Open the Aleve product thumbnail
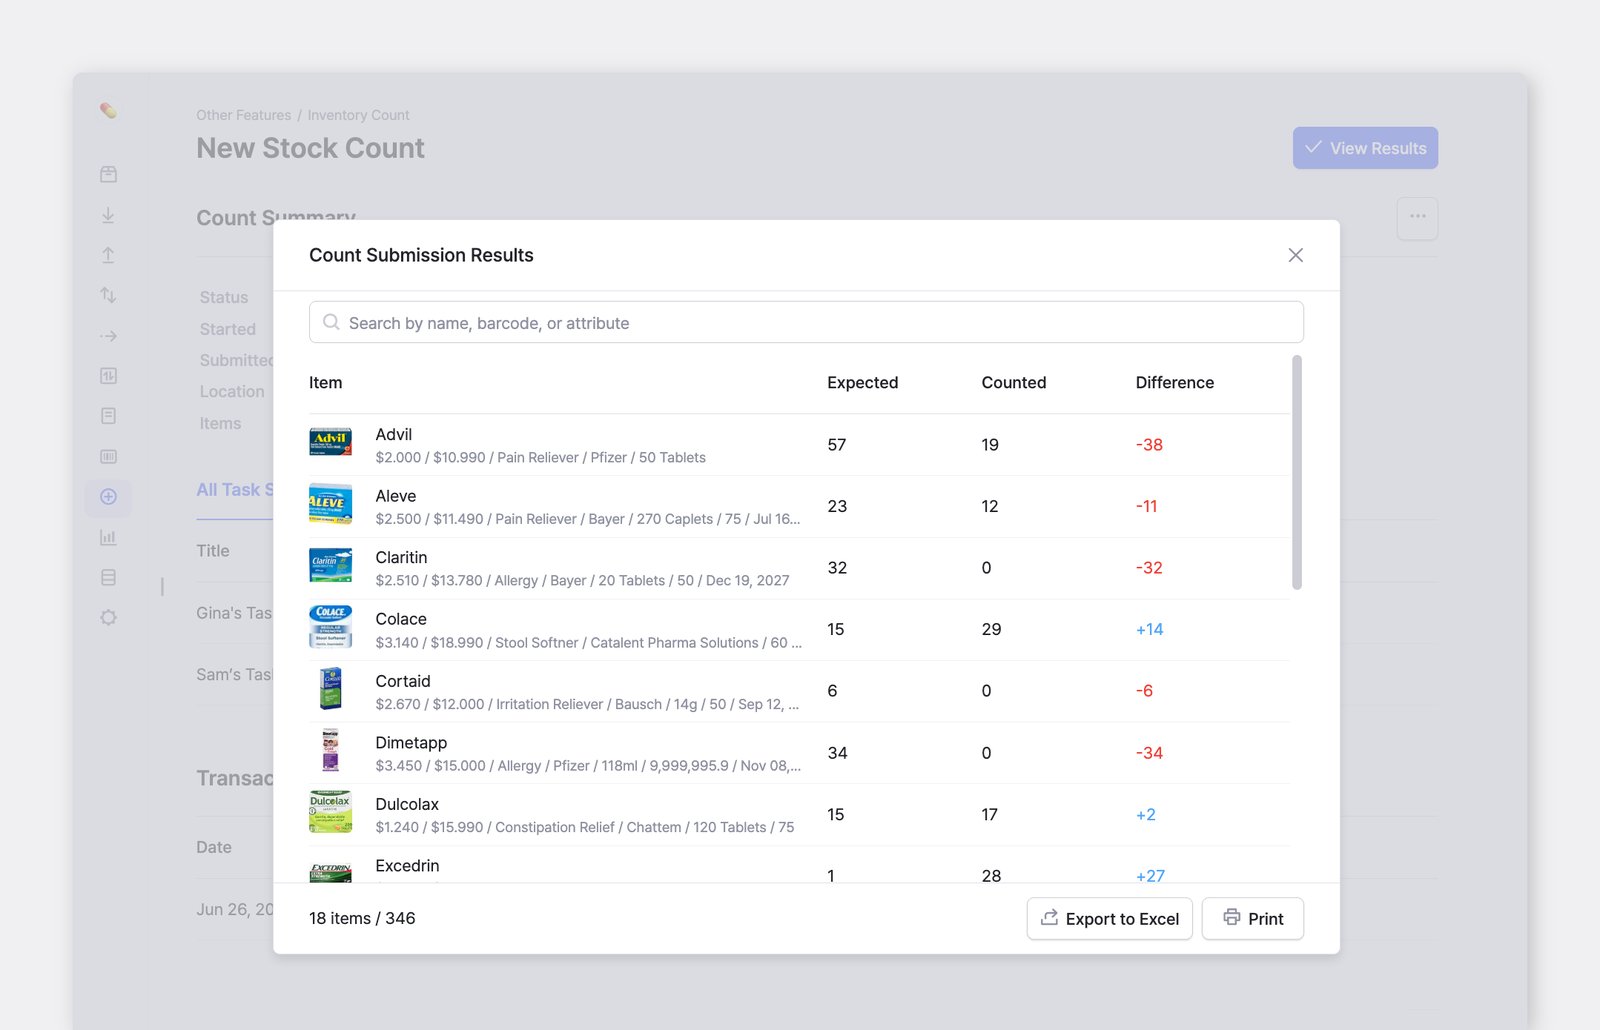This screenshot has width=1600, height=1030. pos(330,506)
